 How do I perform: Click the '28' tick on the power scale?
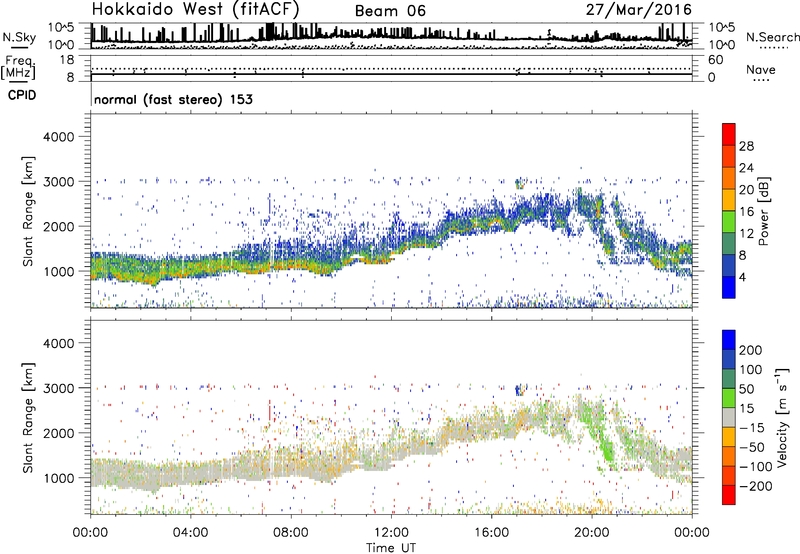746,146
